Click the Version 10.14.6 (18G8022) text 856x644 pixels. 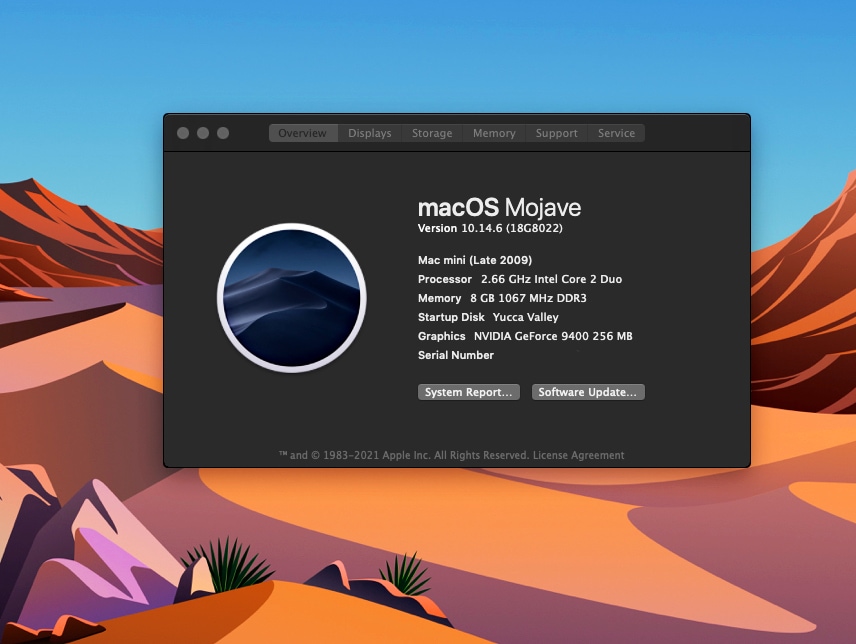coord(490,228)
